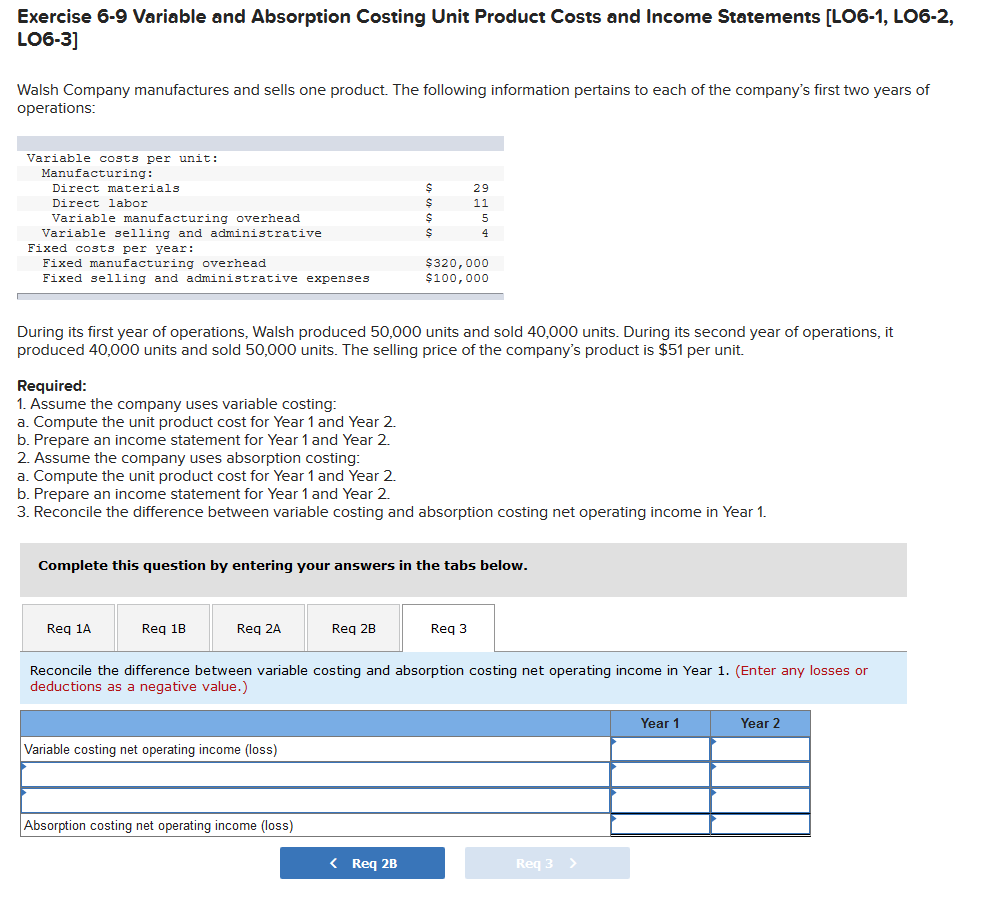Viewport: 988px width, 911px height.
Task: Click the Exercise 6-9 heading
Action: 485,28
